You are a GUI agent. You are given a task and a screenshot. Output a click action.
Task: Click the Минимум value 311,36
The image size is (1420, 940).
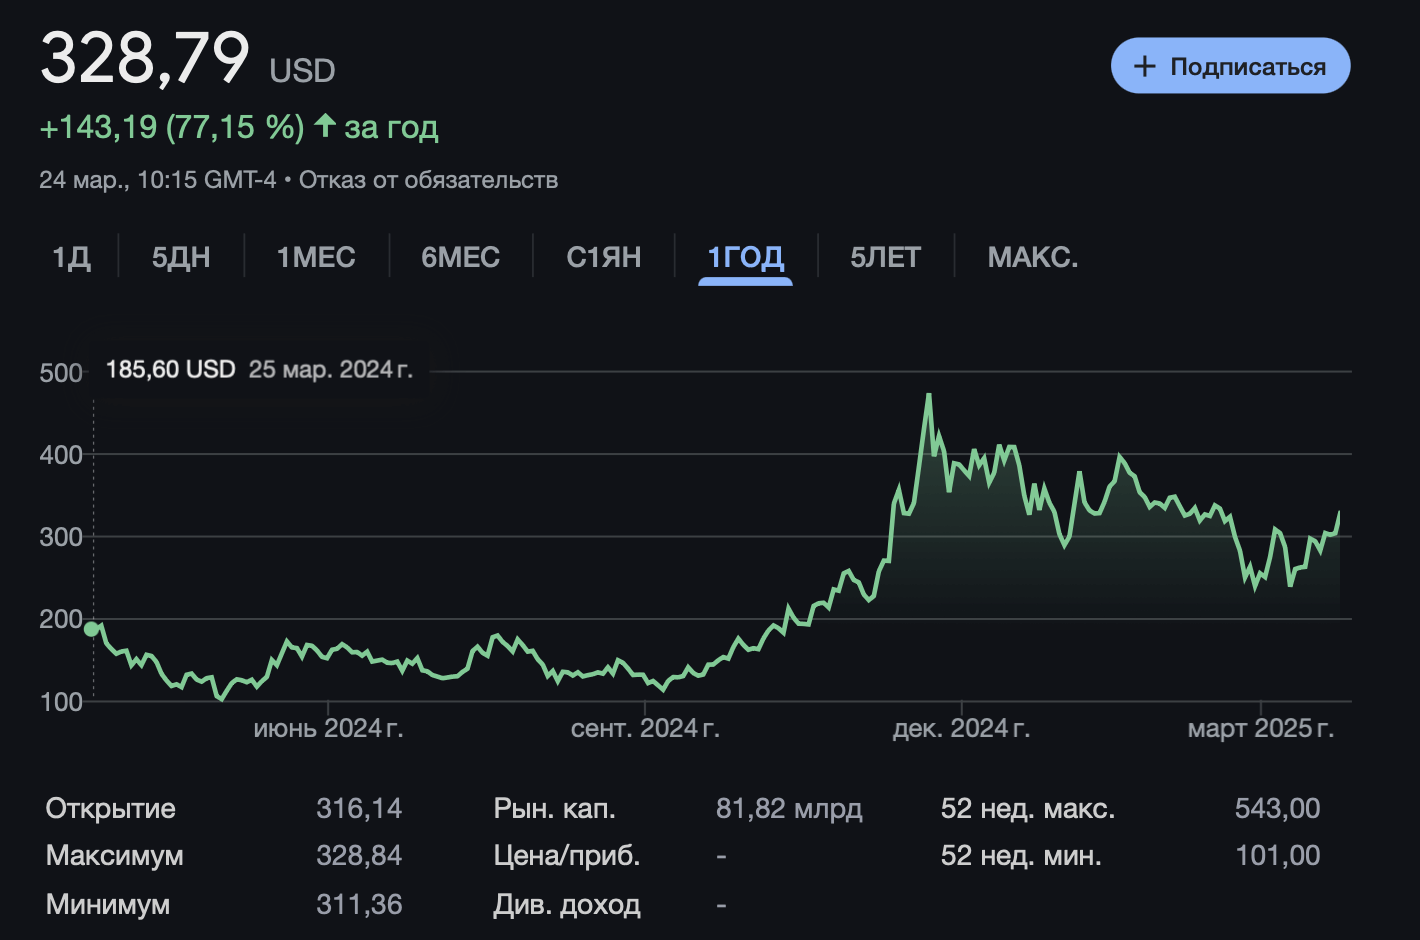click(359, 905)
